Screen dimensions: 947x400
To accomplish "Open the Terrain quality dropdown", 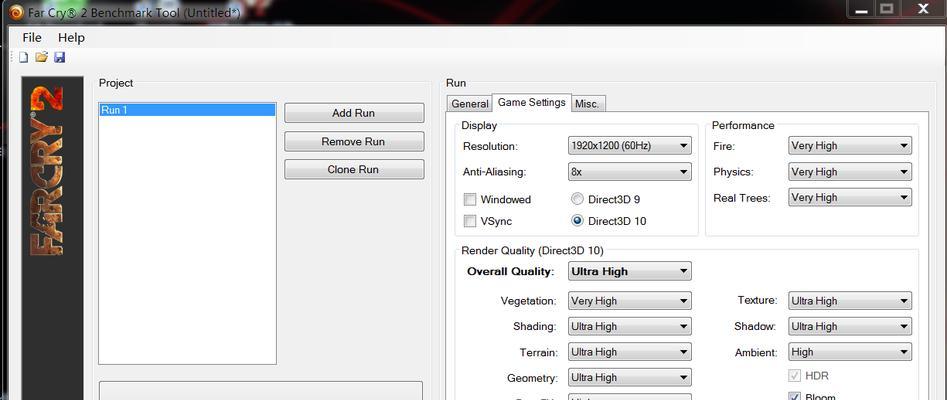I will tap(629, 352).
